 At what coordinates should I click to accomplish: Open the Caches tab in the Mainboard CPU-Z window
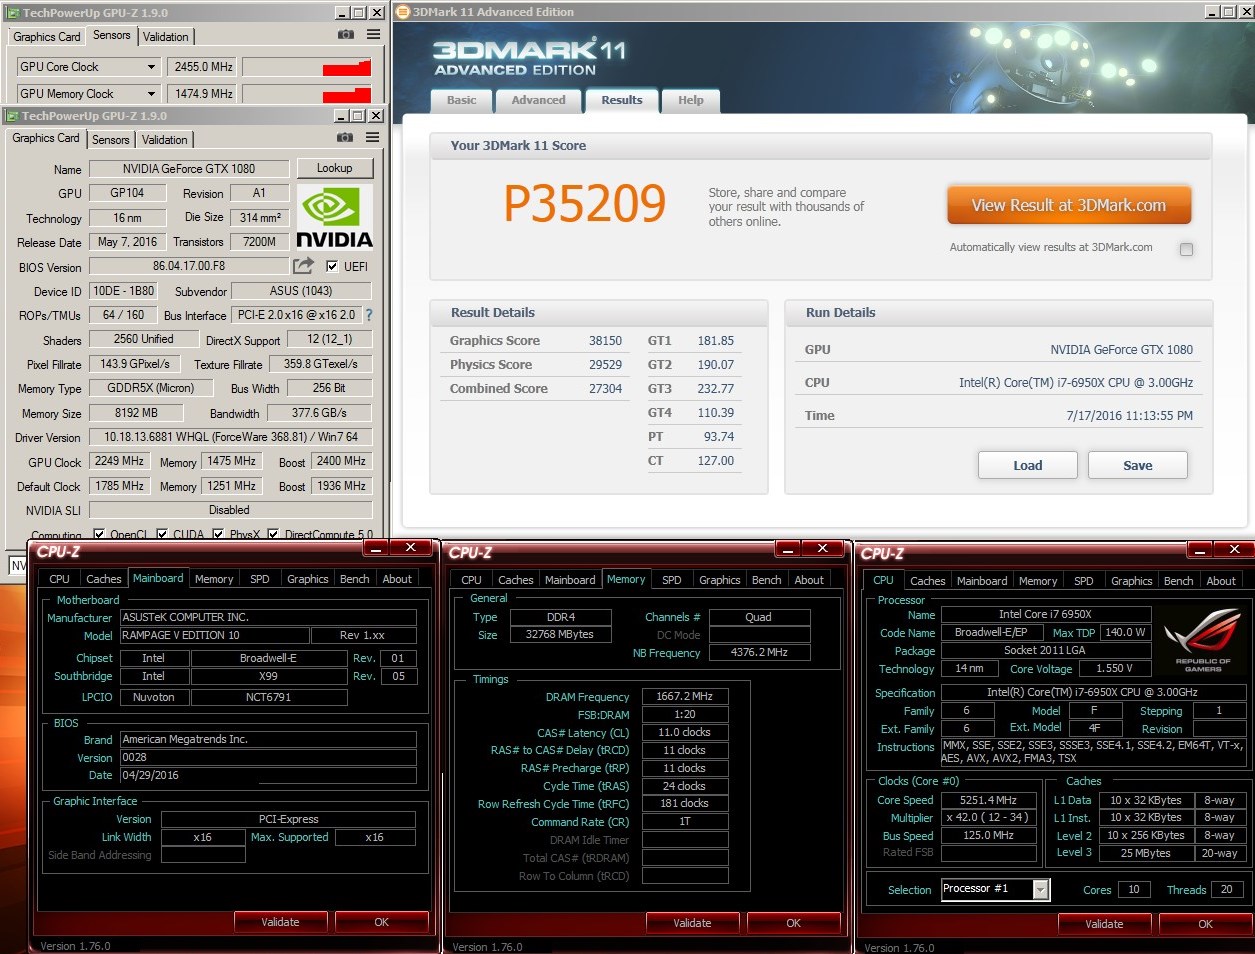click(x=104, y=579)
